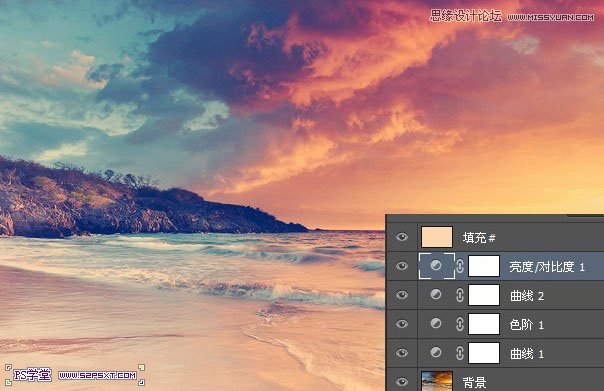Click the 色阶 1 adjustment icon

[x=436, y=323]
